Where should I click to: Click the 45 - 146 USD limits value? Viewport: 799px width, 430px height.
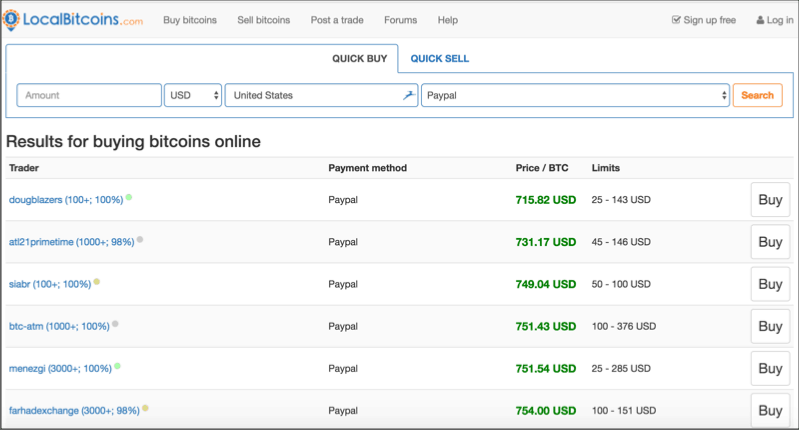point(621,242)
